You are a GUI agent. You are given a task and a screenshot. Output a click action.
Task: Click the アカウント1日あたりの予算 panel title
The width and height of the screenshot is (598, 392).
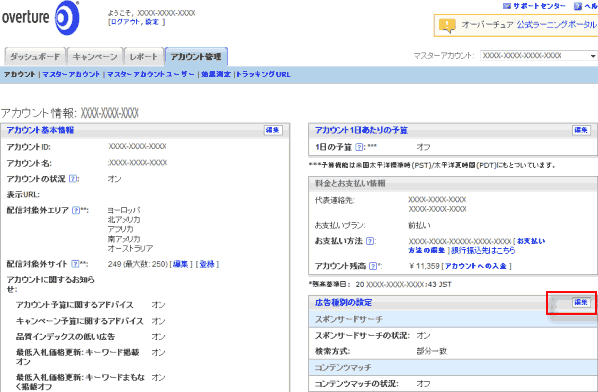pyautogui.click(x=361, y=130)
